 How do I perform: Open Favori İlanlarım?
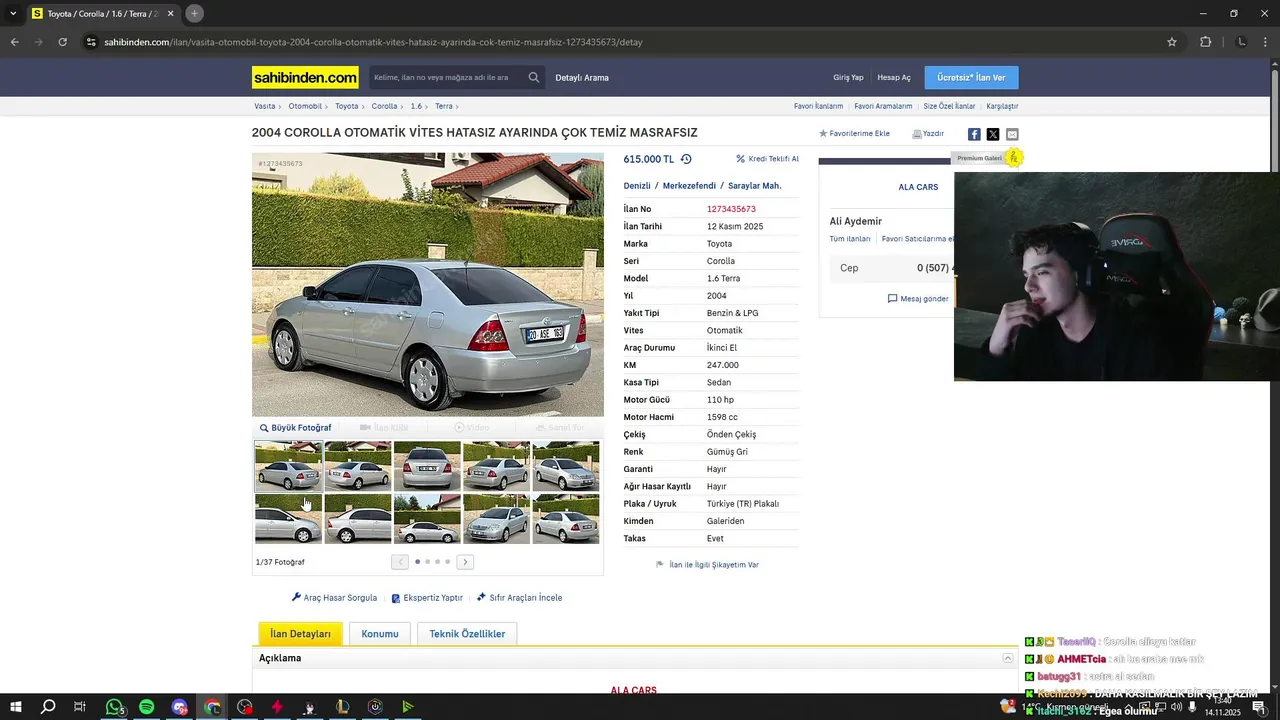(818, 106)
